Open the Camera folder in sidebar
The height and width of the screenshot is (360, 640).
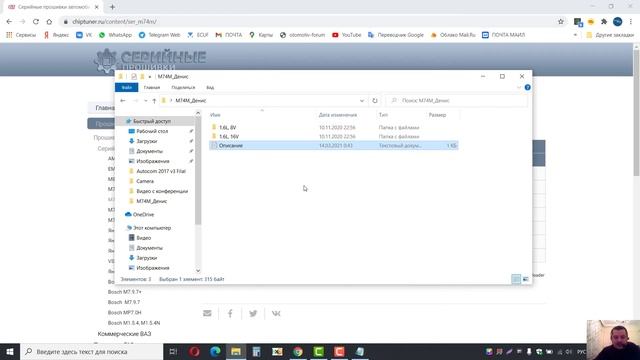[x=145, y=181]
